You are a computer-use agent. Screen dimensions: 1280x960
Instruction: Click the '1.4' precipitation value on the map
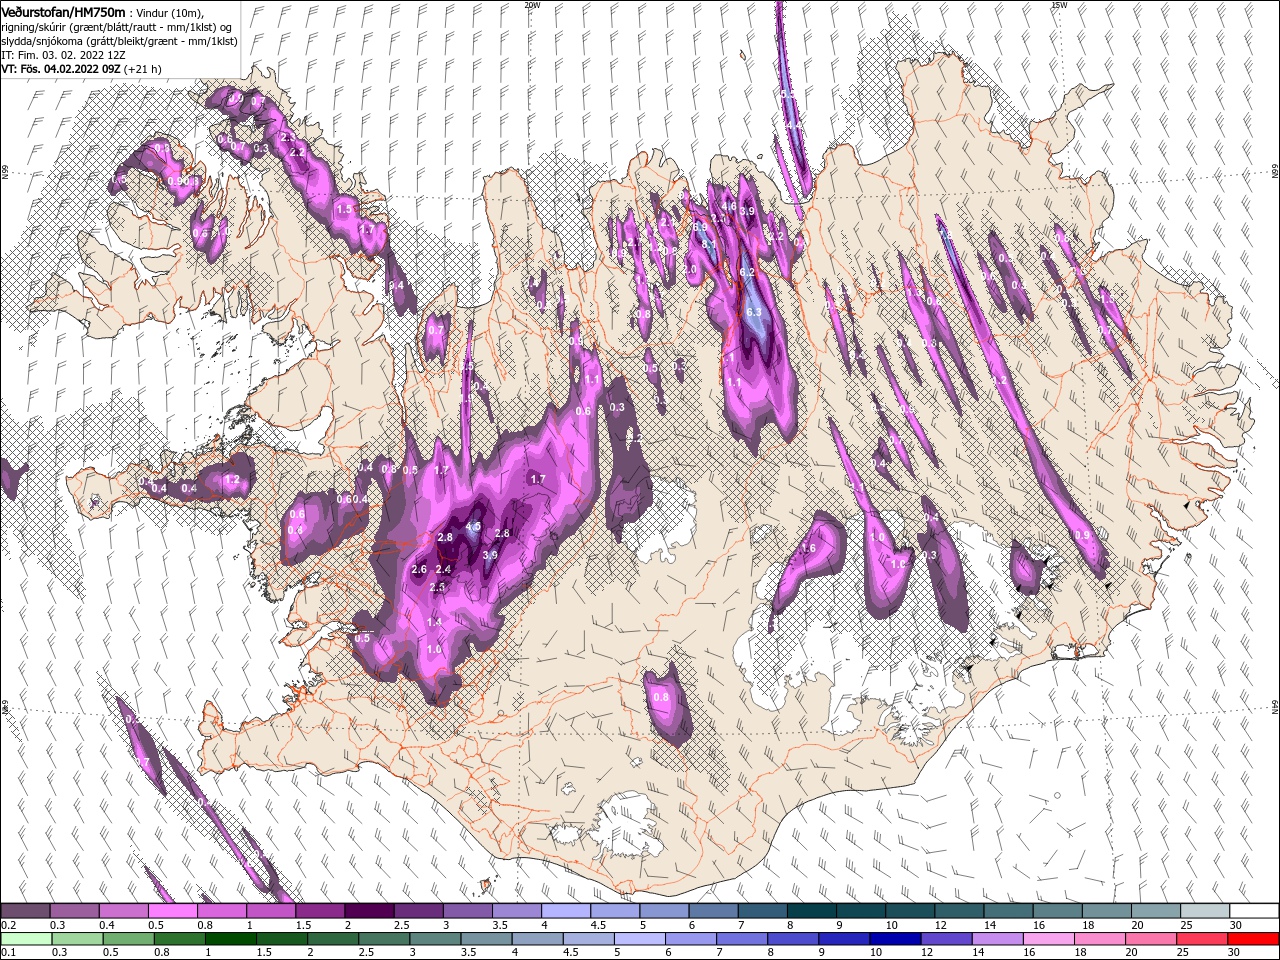pos(434,621)
